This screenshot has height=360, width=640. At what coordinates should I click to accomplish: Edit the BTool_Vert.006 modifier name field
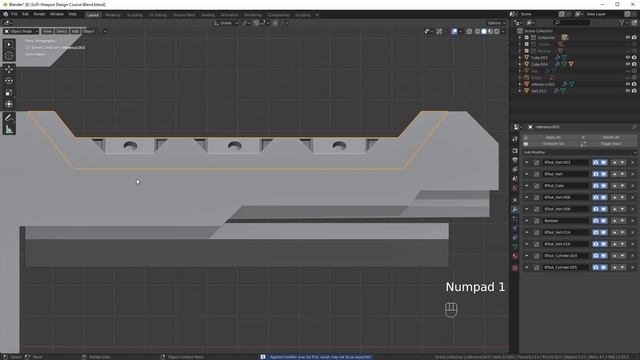tap(566, 198)
